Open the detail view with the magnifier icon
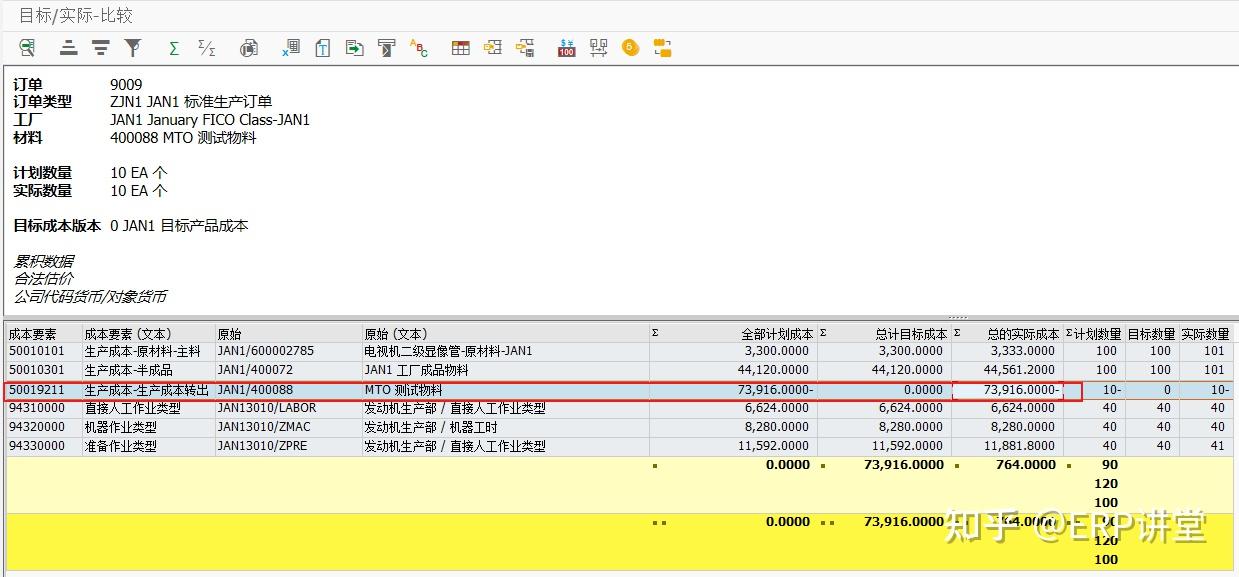This screenshot has width=1239, height=577. pos(28,47)
